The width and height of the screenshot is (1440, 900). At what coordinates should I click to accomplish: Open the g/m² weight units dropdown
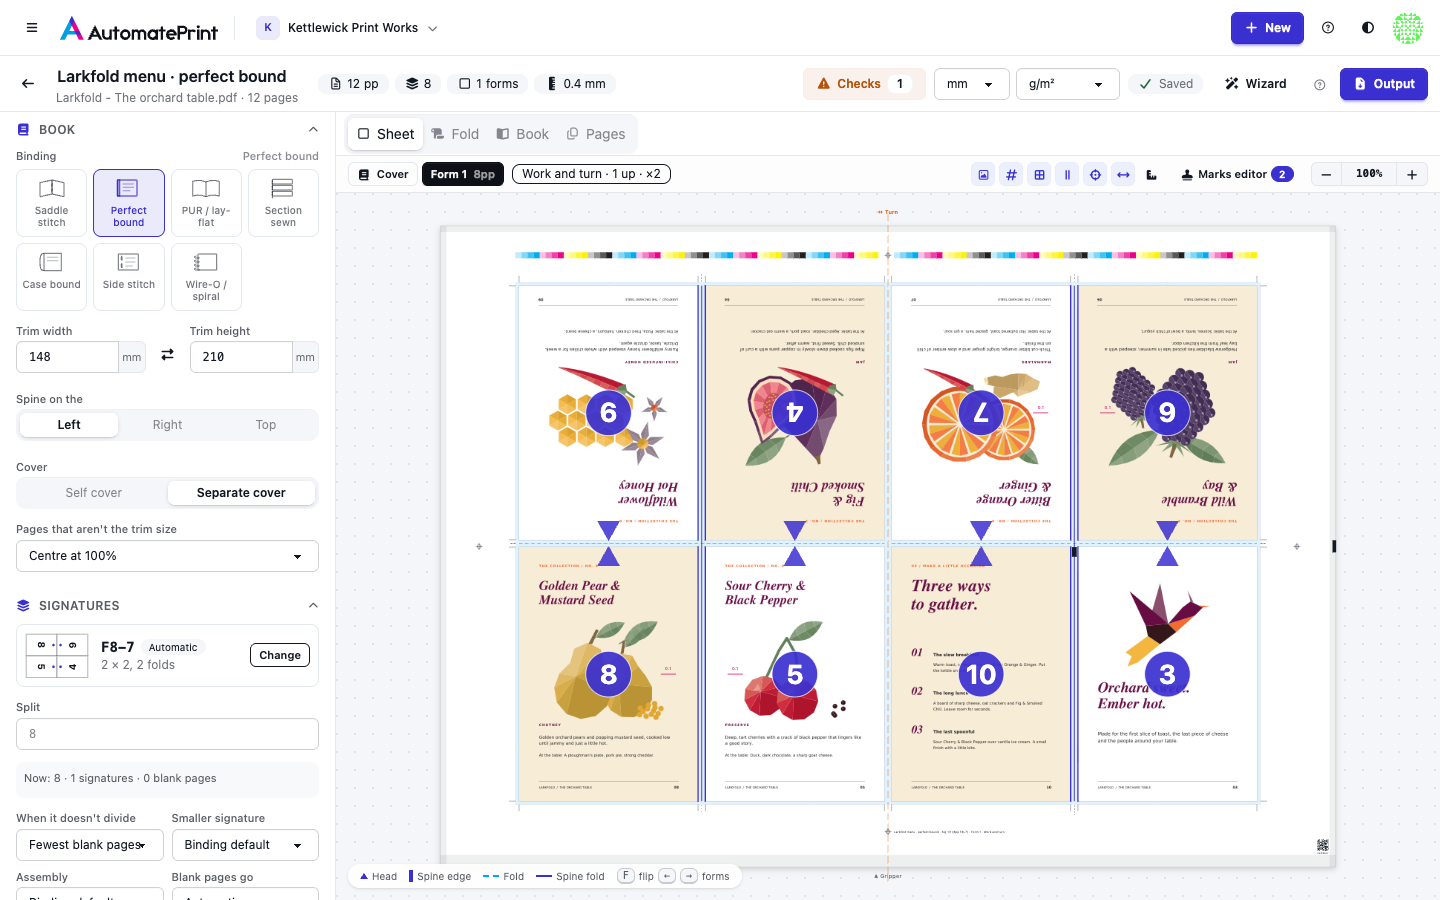click(1067, 84)
